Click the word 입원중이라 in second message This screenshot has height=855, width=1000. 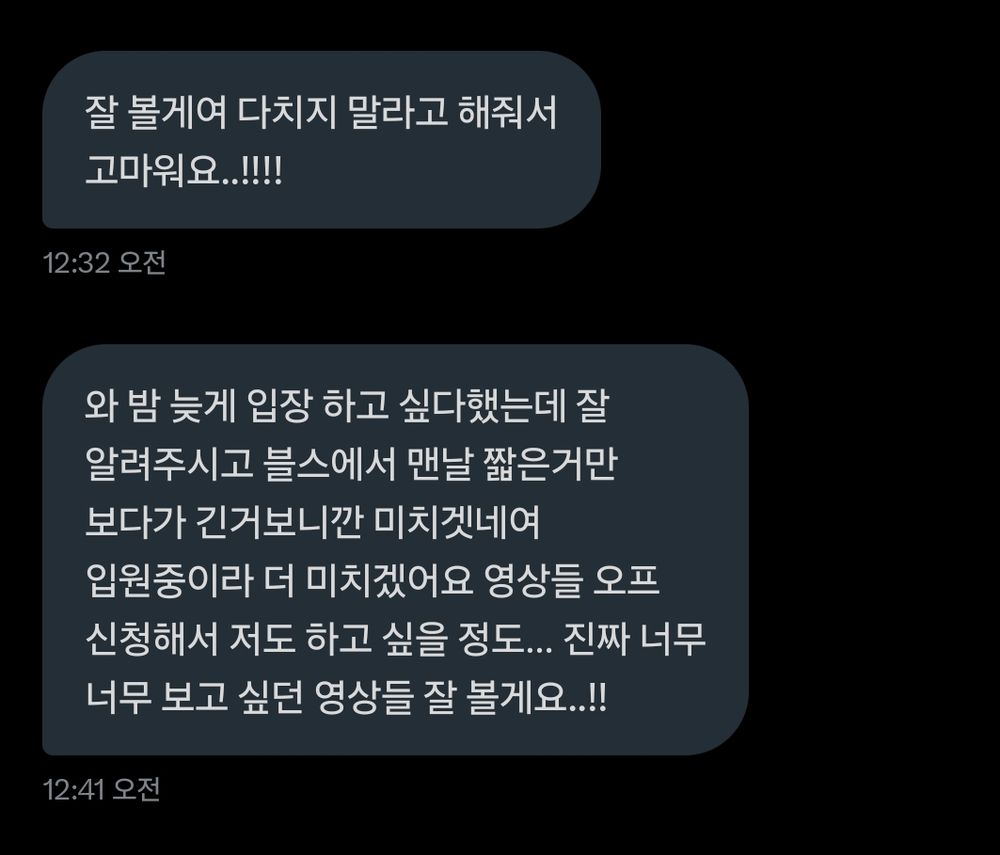(168, 581)
